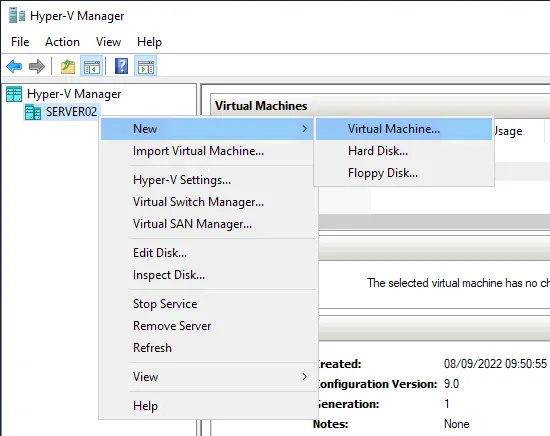Select Hyper-V Manager root node label
This screenshot has height=436, width=550.
(x=74, y=94)
